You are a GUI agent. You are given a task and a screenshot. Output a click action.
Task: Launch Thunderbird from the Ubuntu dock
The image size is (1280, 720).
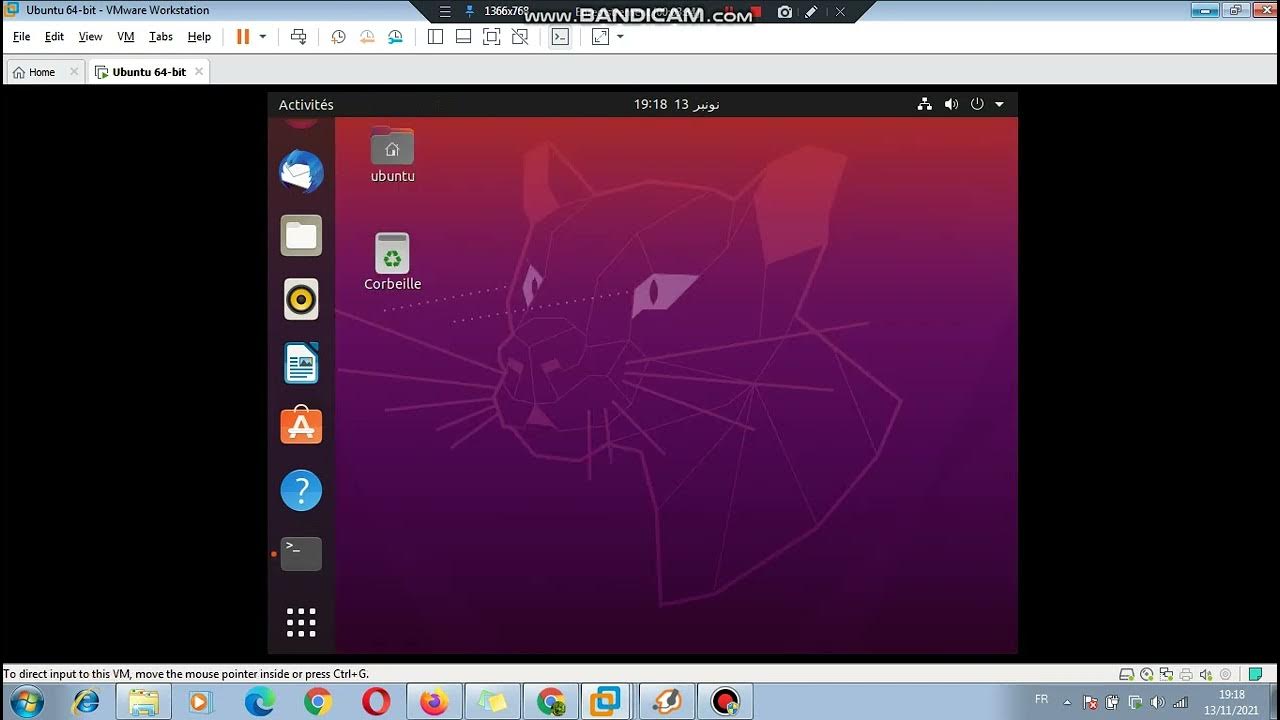pos(301,172)
